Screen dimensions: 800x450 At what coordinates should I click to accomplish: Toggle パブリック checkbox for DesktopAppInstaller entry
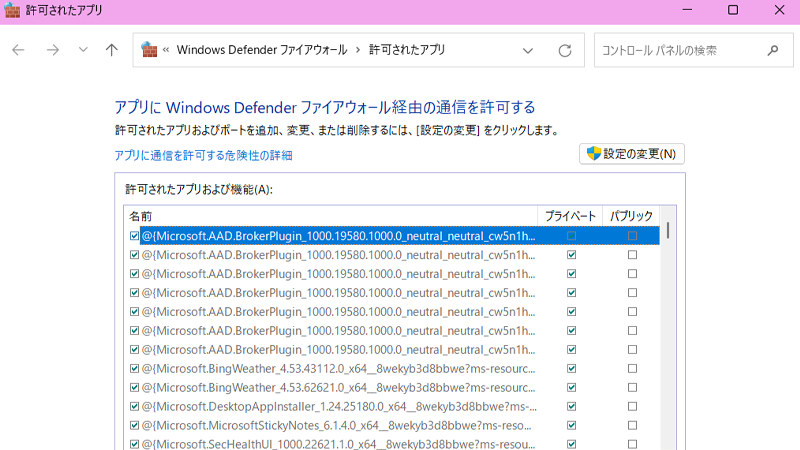[632, 406]
